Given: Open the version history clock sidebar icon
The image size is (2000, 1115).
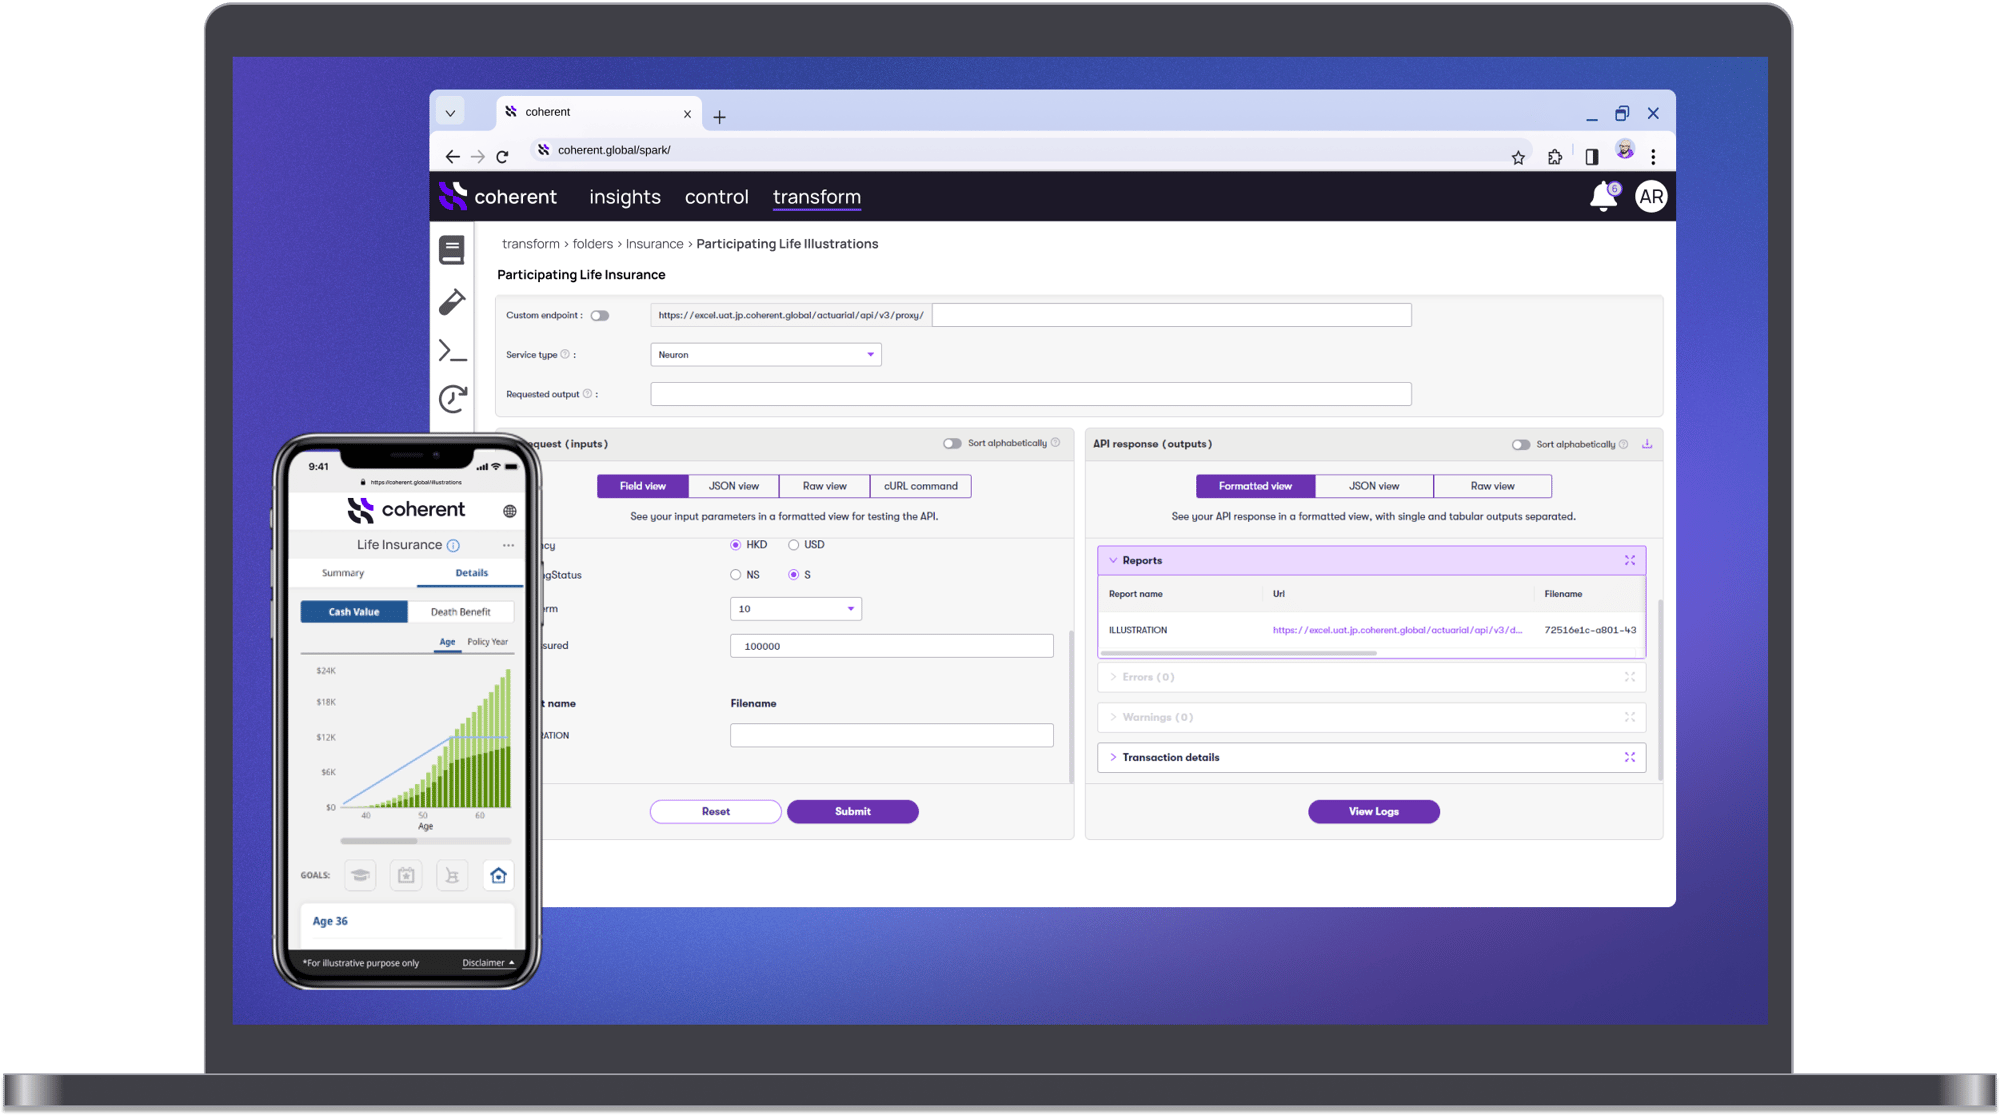Looking at the screenshot, I should [452, 399].
